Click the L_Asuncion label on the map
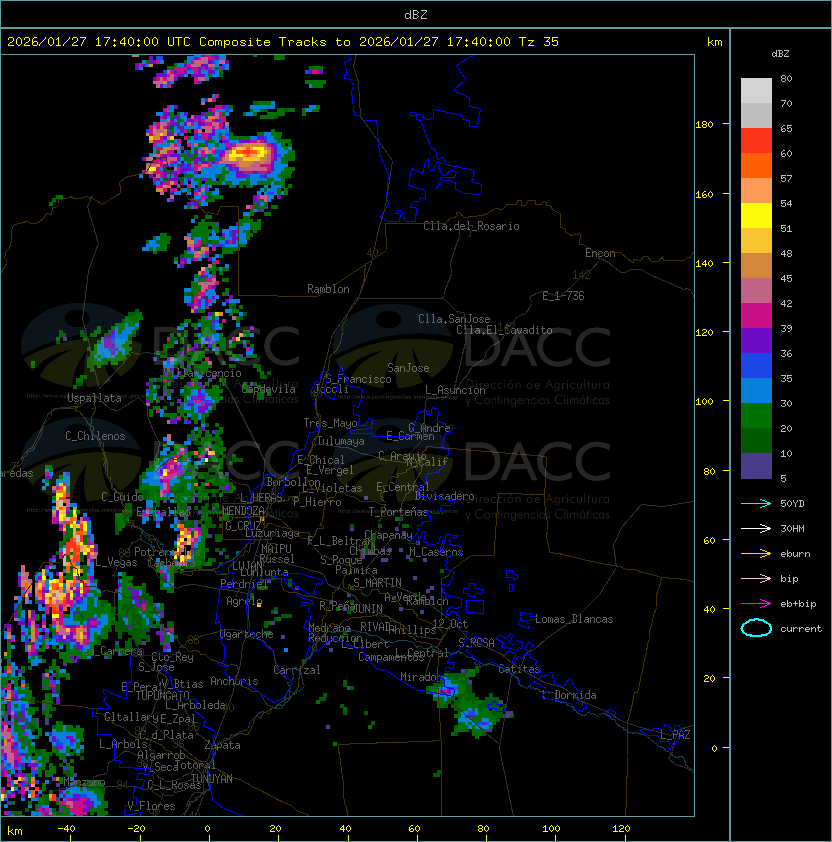832x842 pixels. pyautogui.click(x=455, y=390)
